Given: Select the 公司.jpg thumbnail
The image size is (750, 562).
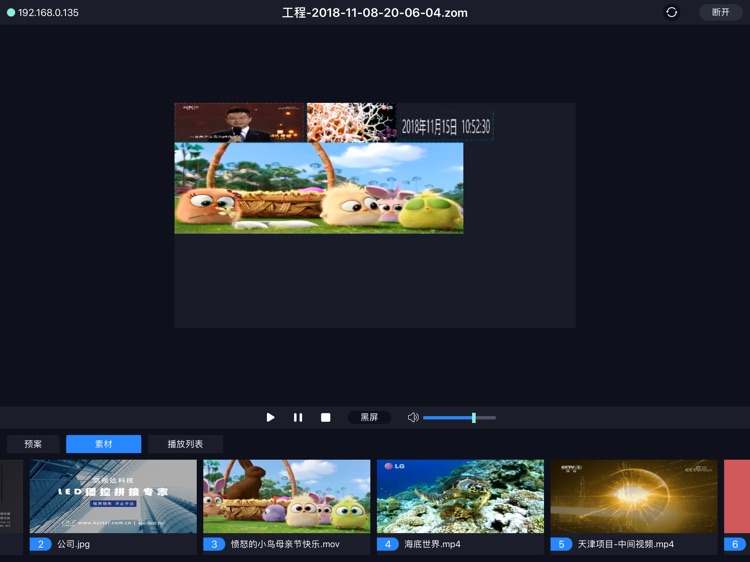Looking at the screenshot, I should click(113, 496).
